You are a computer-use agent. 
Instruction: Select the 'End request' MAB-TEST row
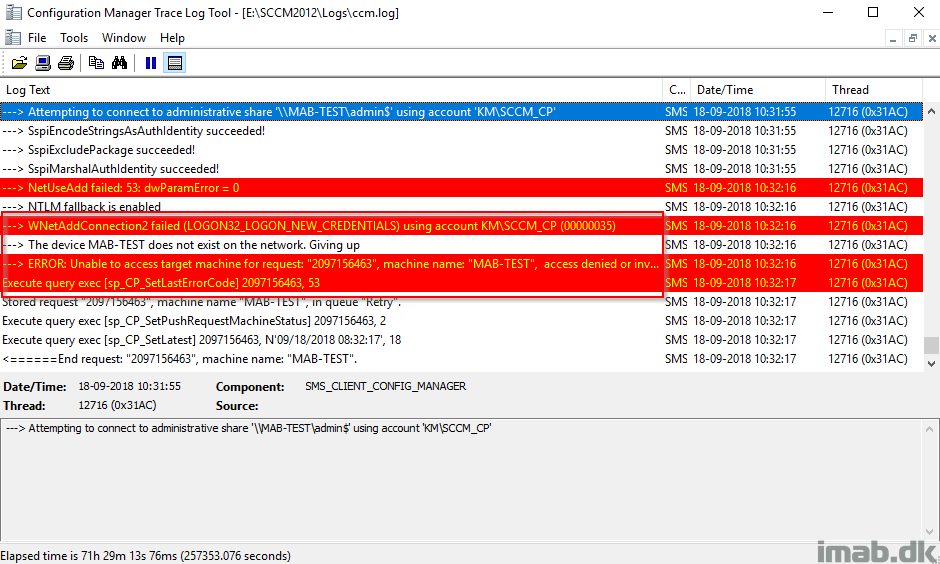[x=462, y=359]
